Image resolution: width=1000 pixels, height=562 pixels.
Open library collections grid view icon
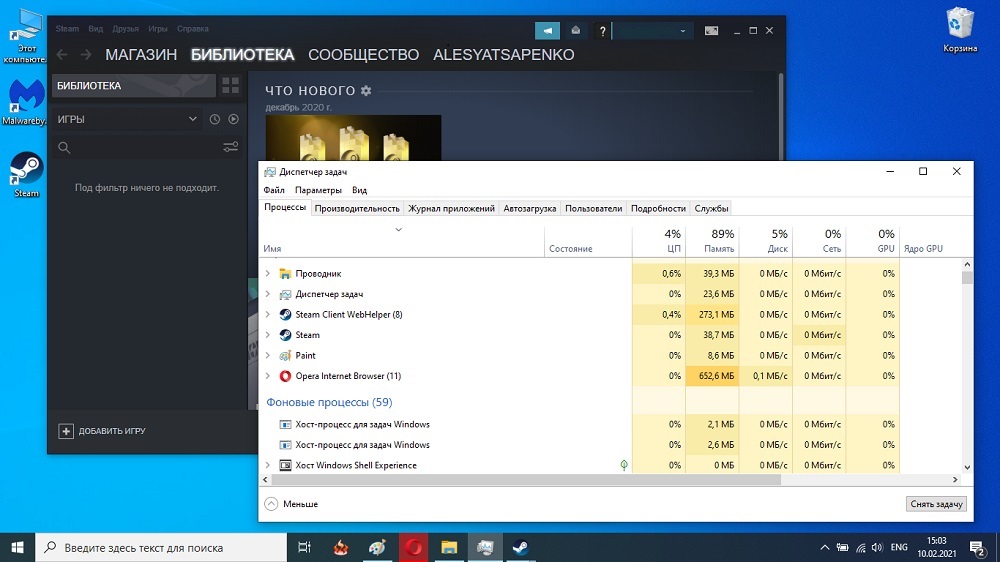click(x=231, y=86)
